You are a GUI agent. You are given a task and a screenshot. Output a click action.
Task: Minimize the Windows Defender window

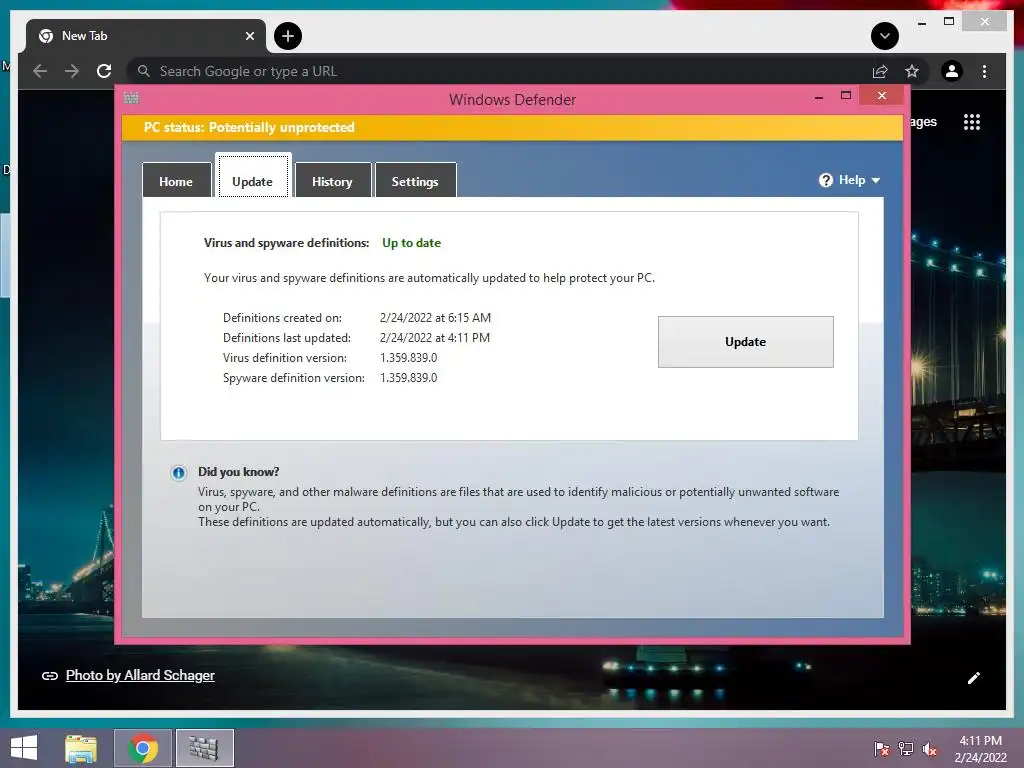[x=819, y=97]
